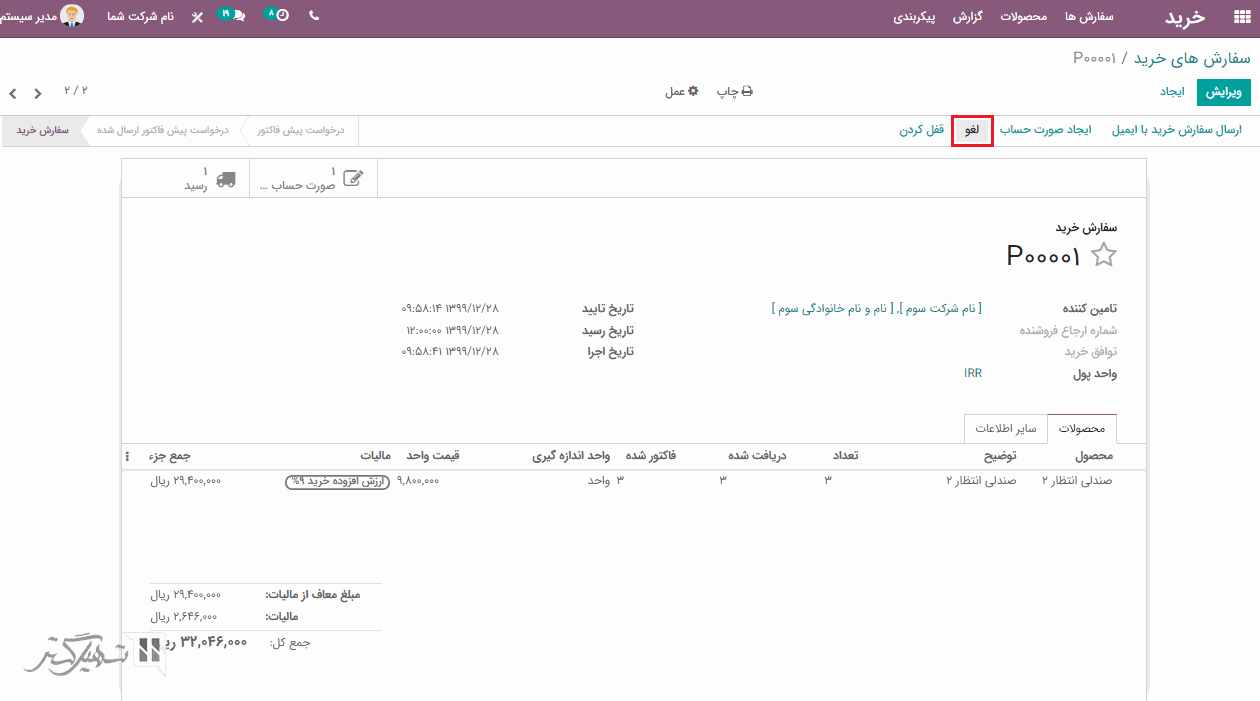Click the ویرایش edit button

[x=1223, y=92]
